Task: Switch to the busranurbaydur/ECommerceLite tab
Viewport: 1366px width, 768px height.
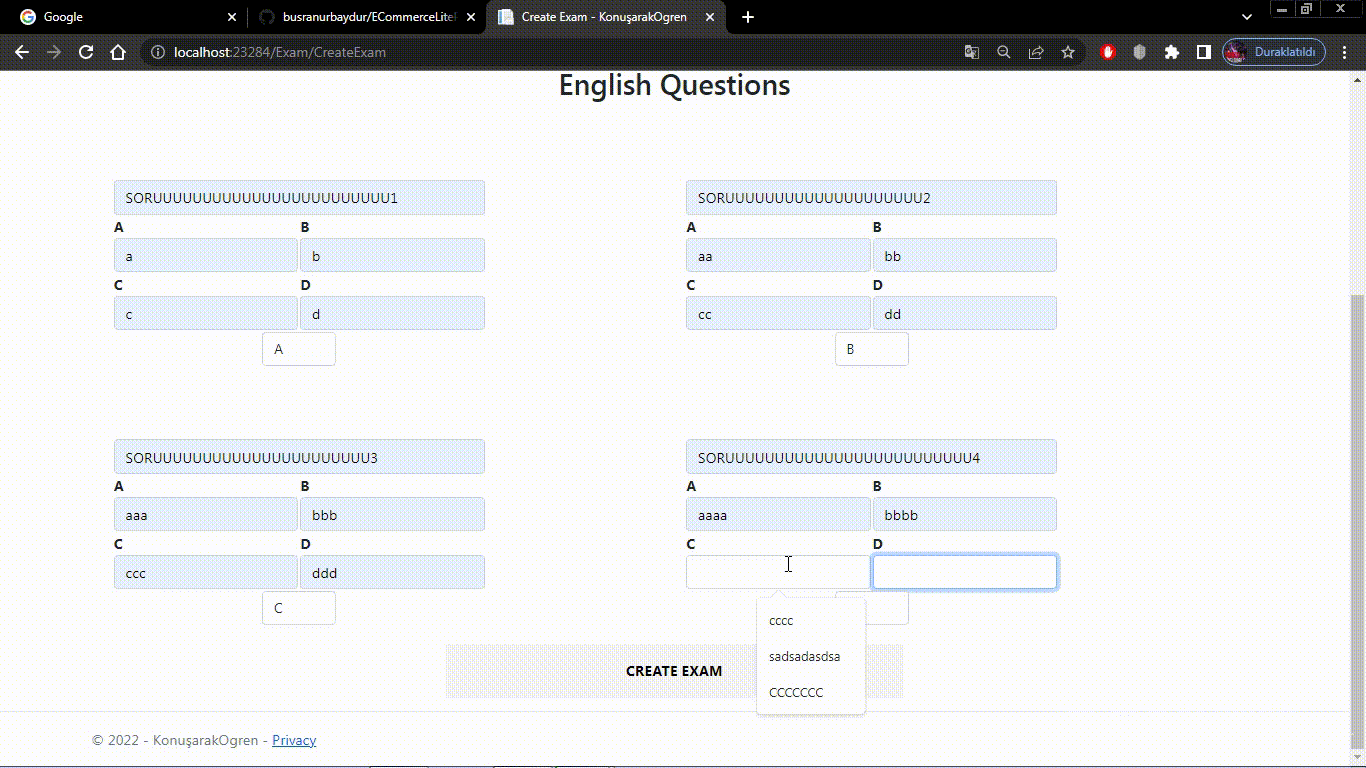Action: [366, 17]
